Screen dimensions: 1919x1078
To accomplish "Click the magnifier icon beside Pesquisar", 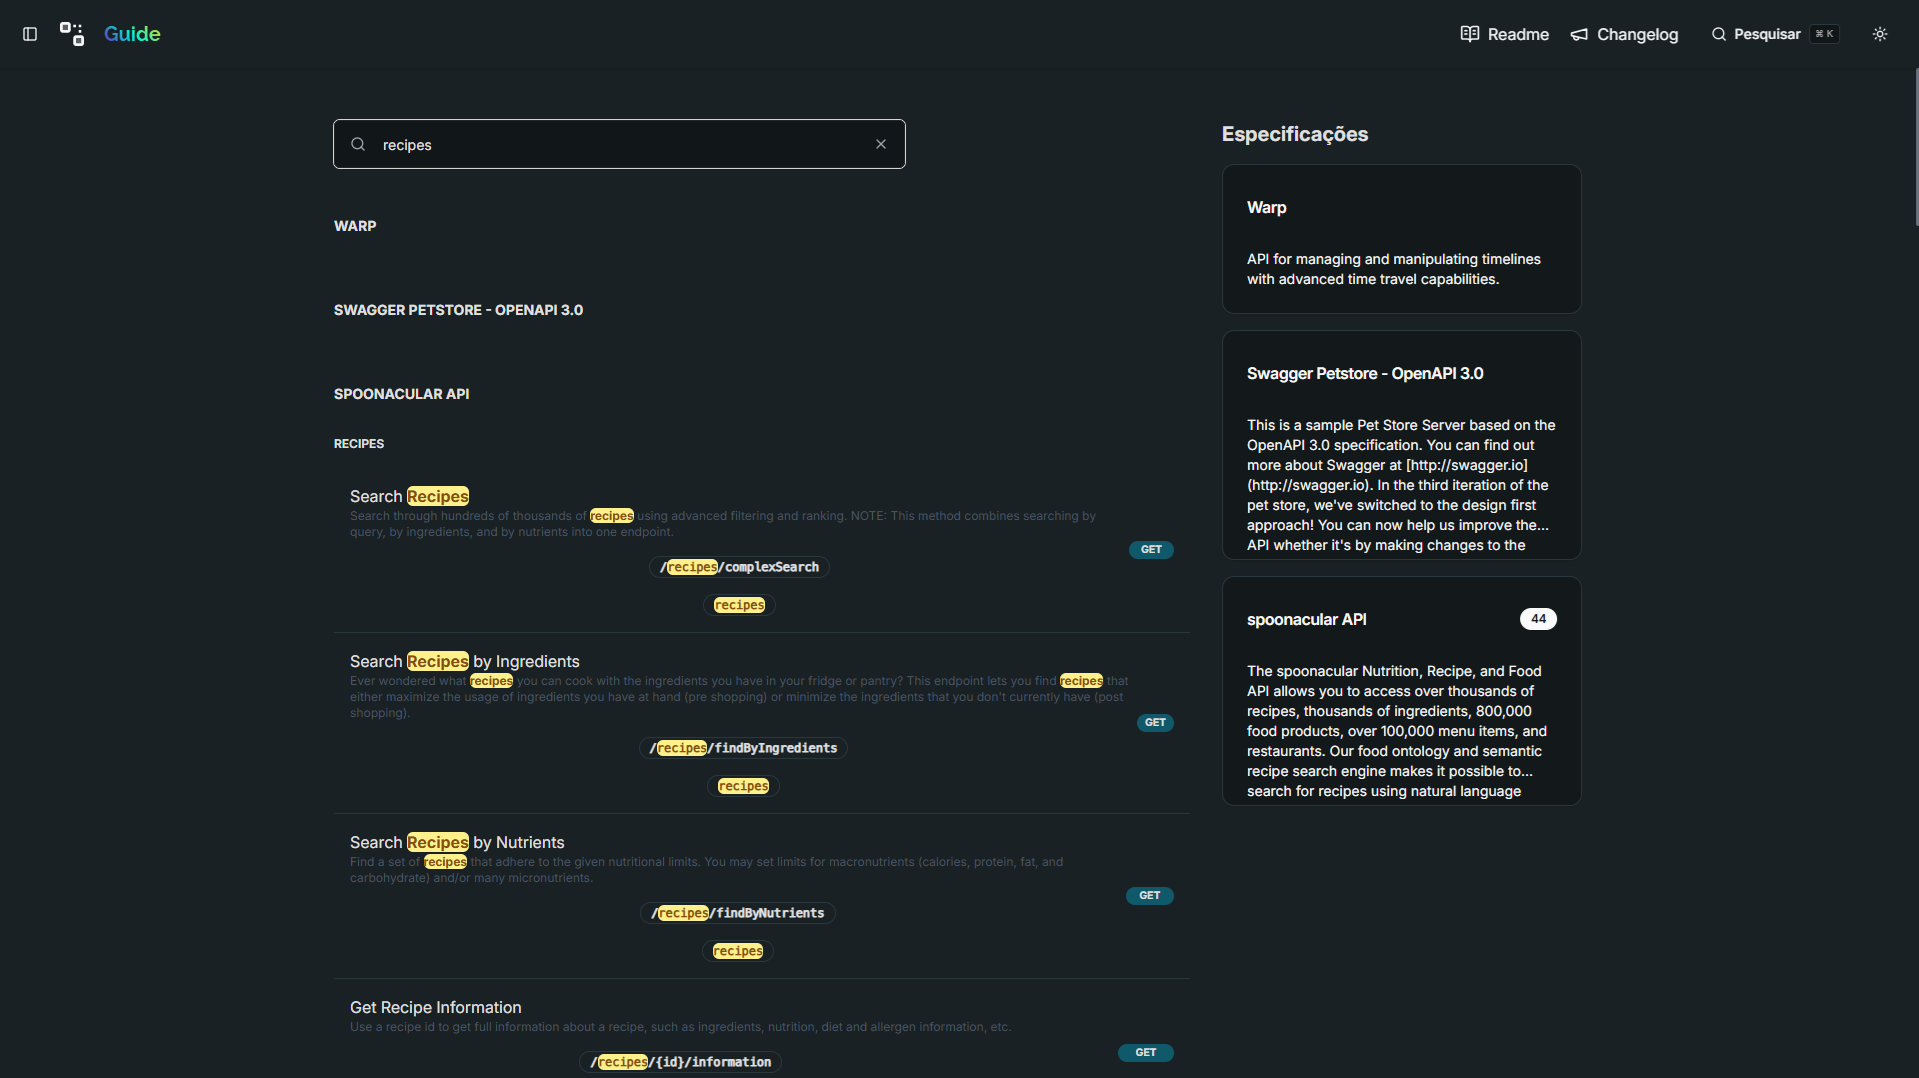I will click(1718, 34).
